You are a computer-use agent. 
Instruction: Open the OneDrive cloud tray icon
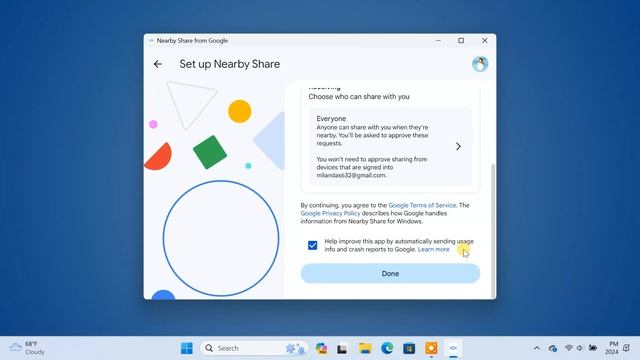click(553, 348)
